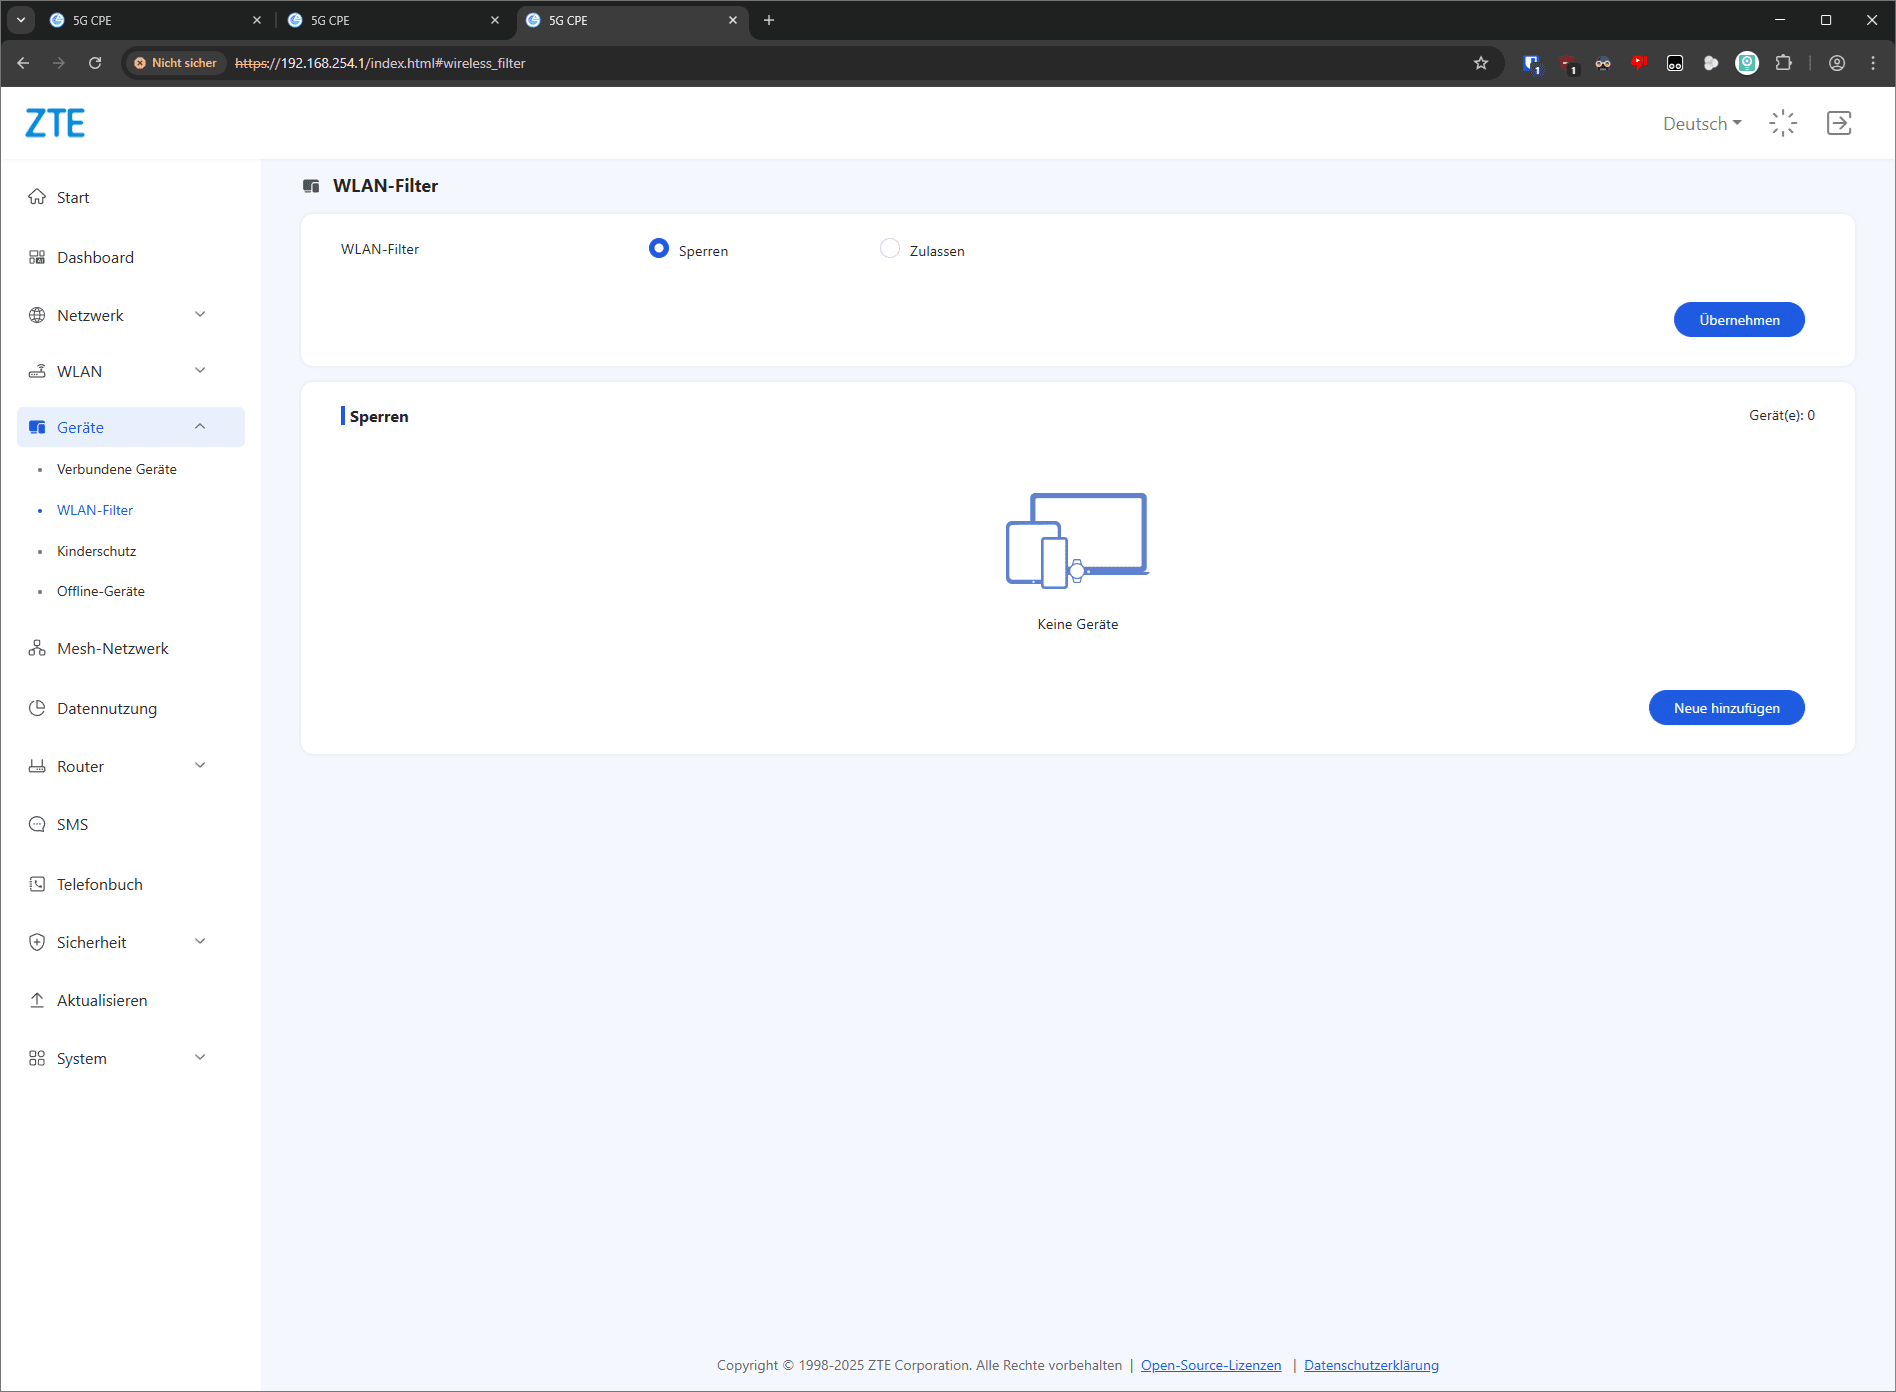Screen dimensions: 1896x1392
Task: Click the System squares icon
Action: 37,1058
